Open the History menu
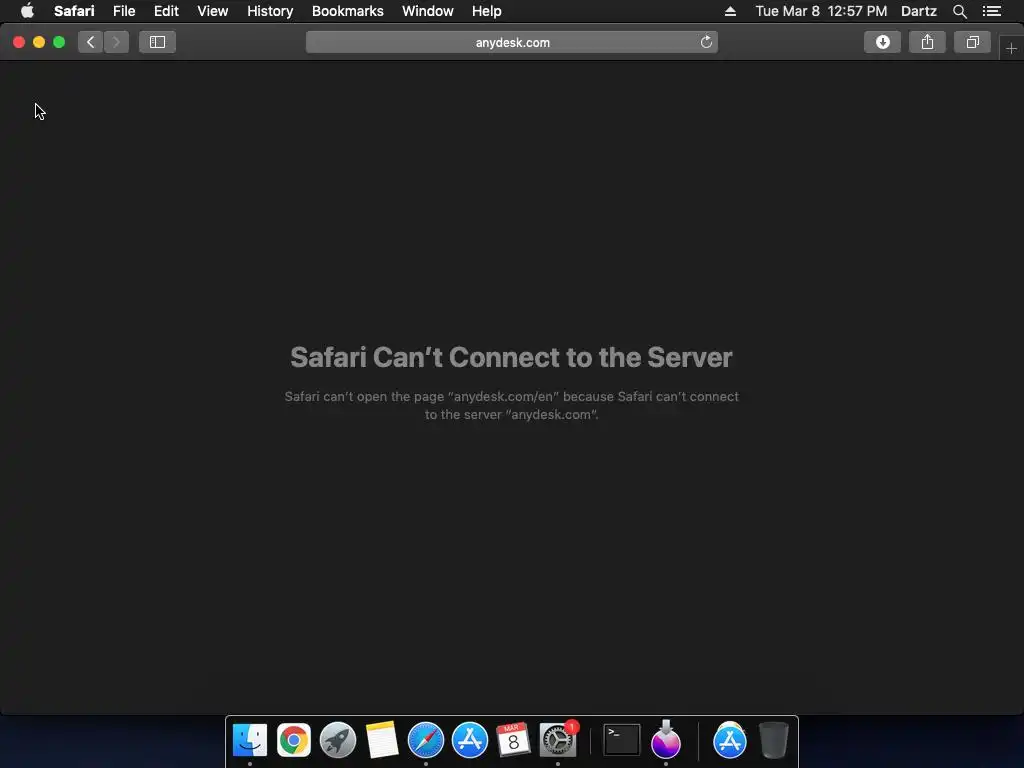This screenshot has width=1024, height=768. (x=270, y=11)
